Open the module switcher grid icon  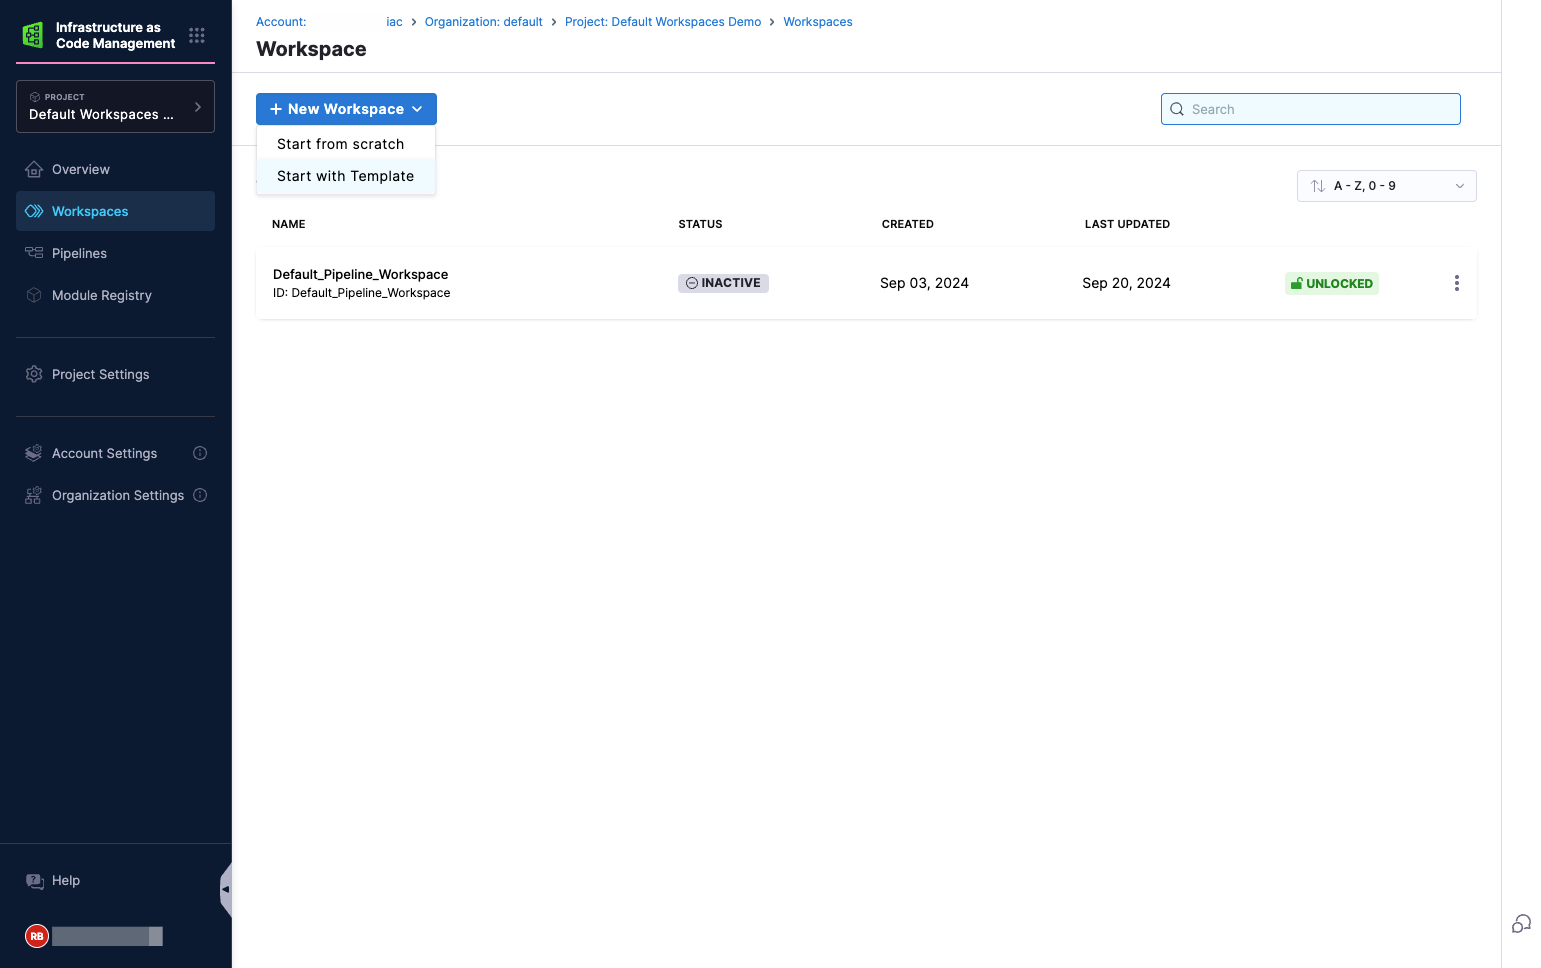click(197, 35)
